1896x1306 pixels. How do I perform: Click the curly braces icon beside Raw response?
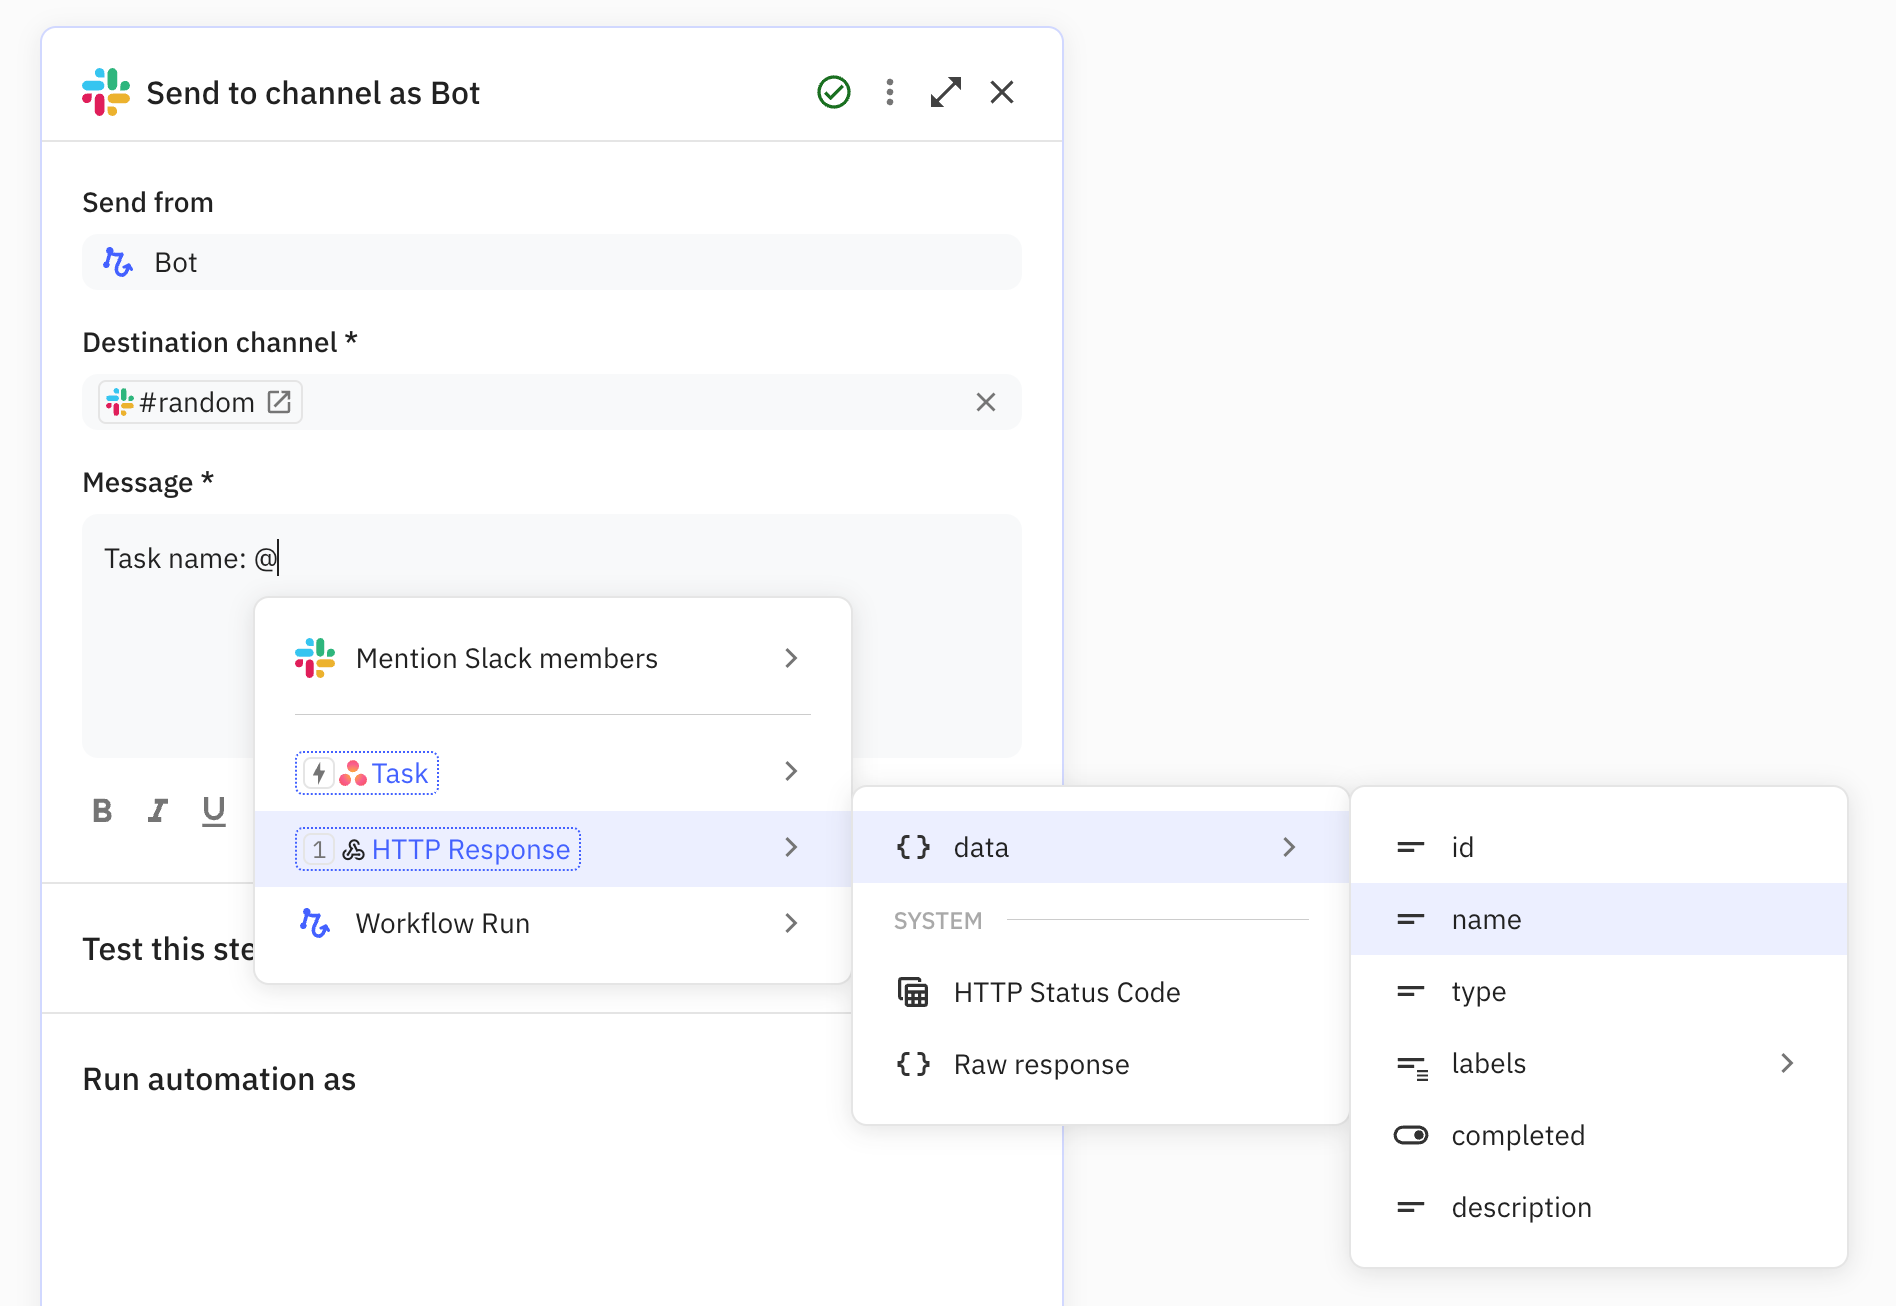click(913, 1064)
